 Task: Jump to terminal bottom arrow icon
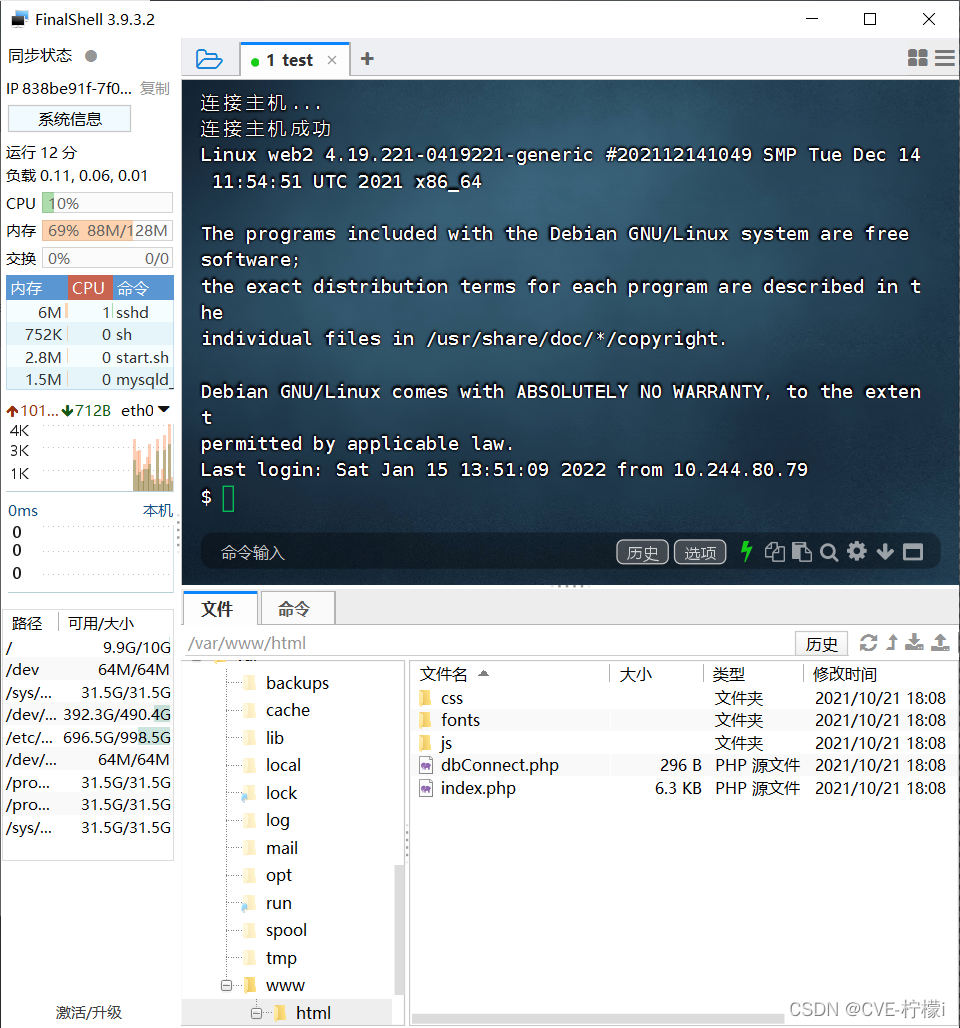(x=885, y=552)
